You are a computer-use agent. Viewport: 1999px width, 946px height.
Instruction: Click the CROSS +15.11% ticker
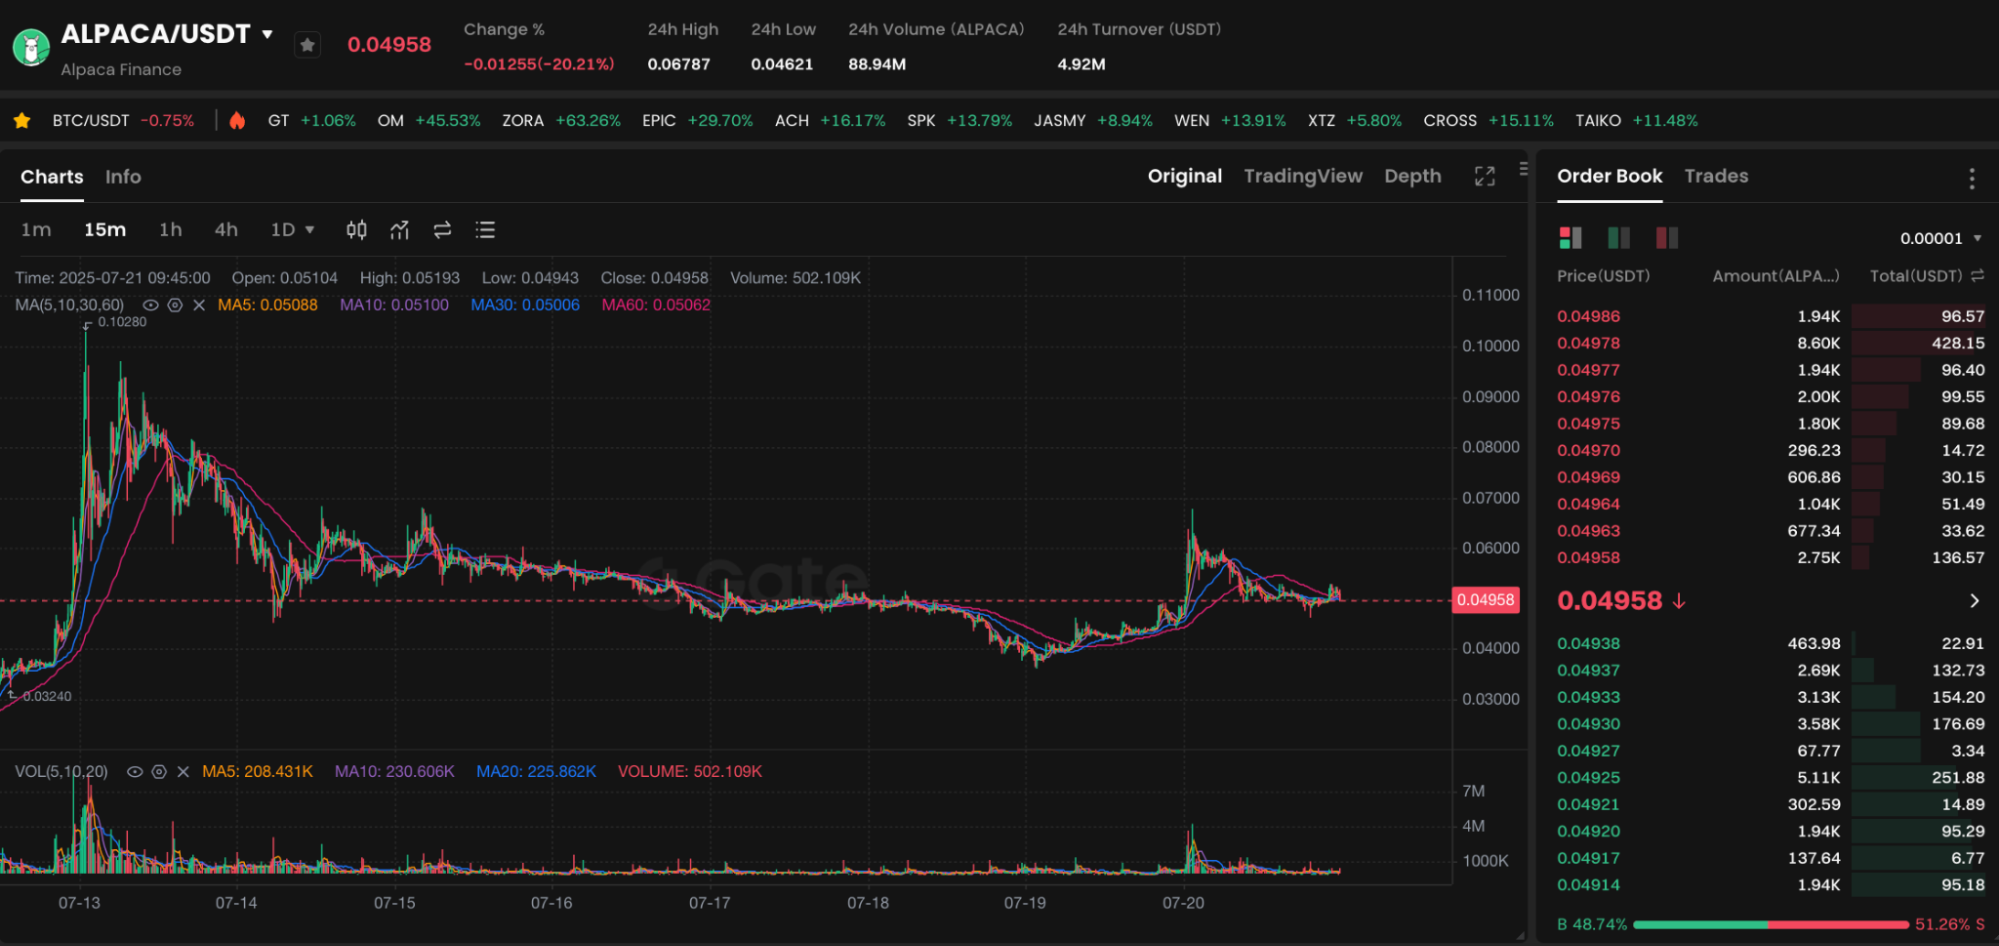click(1488, 120)
